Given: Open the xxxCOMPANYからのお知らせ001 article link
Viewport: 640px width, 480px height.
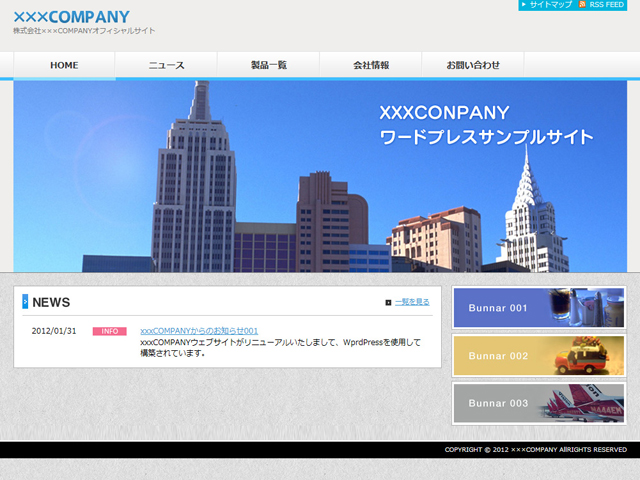Looking at the screenshot, I should click(199, 331).
